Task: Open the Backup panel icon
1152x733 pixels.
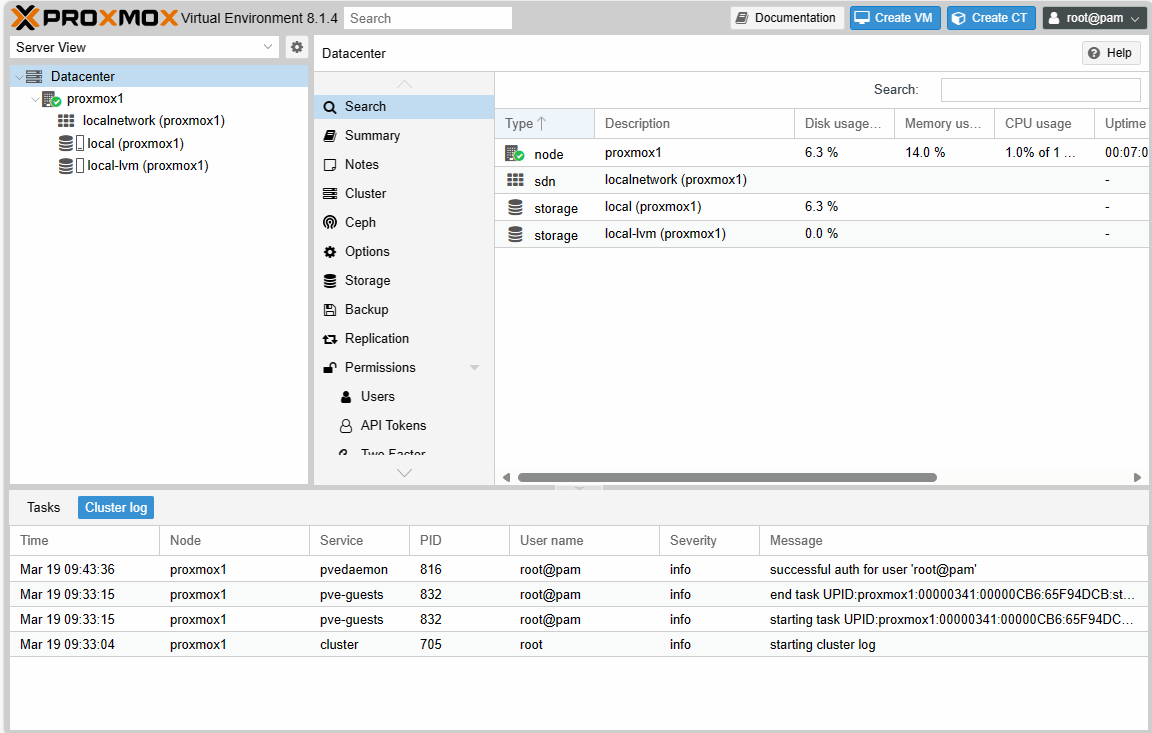Action: pos(330,309)
